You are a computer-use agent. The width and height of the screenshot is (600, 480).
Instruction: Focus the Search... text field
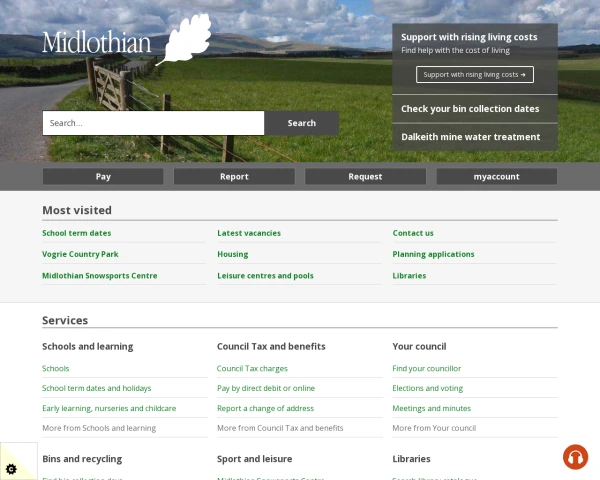[x=153, y=123]
